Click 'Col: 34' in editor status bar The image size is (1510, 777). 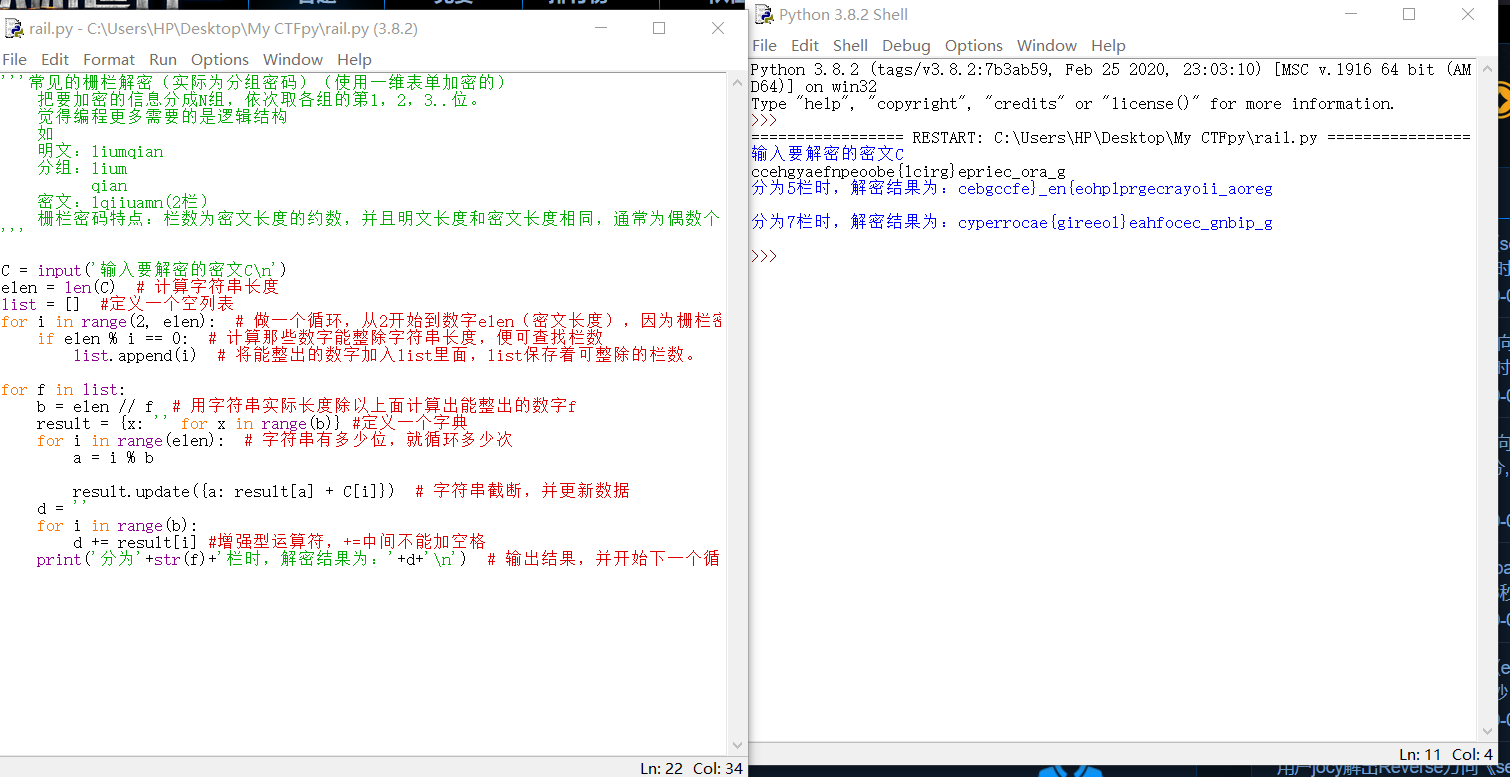click(716, 768)
